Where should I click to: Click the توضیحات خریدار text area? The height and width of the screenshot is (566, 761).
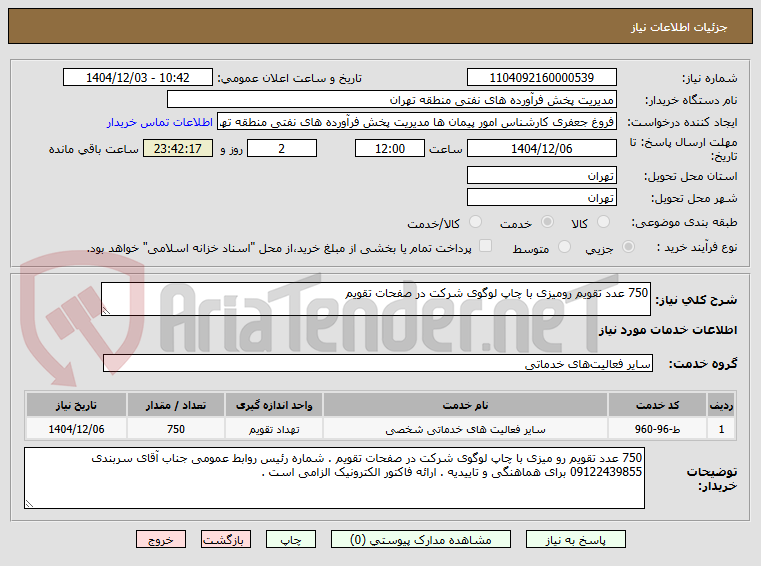pos(334,478)
